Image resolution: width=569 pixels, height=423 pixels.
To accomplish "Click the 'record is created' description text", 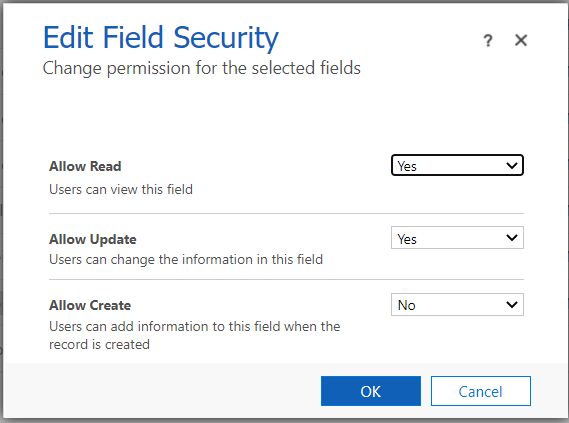I will tap(99, 344).
